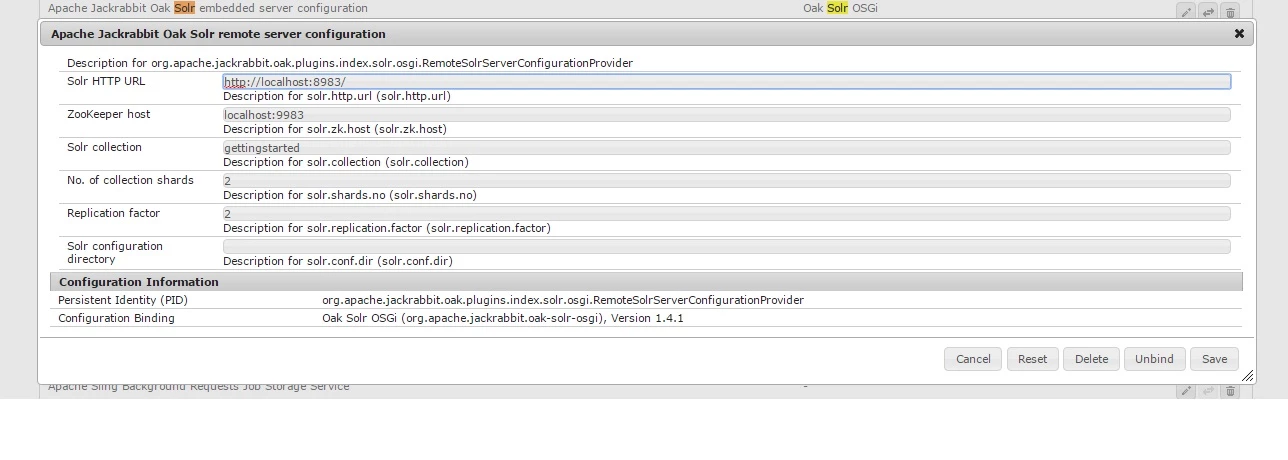
Task: Cancel the configuration dialog
Action: pyautogui.click(x=973, y=359)
